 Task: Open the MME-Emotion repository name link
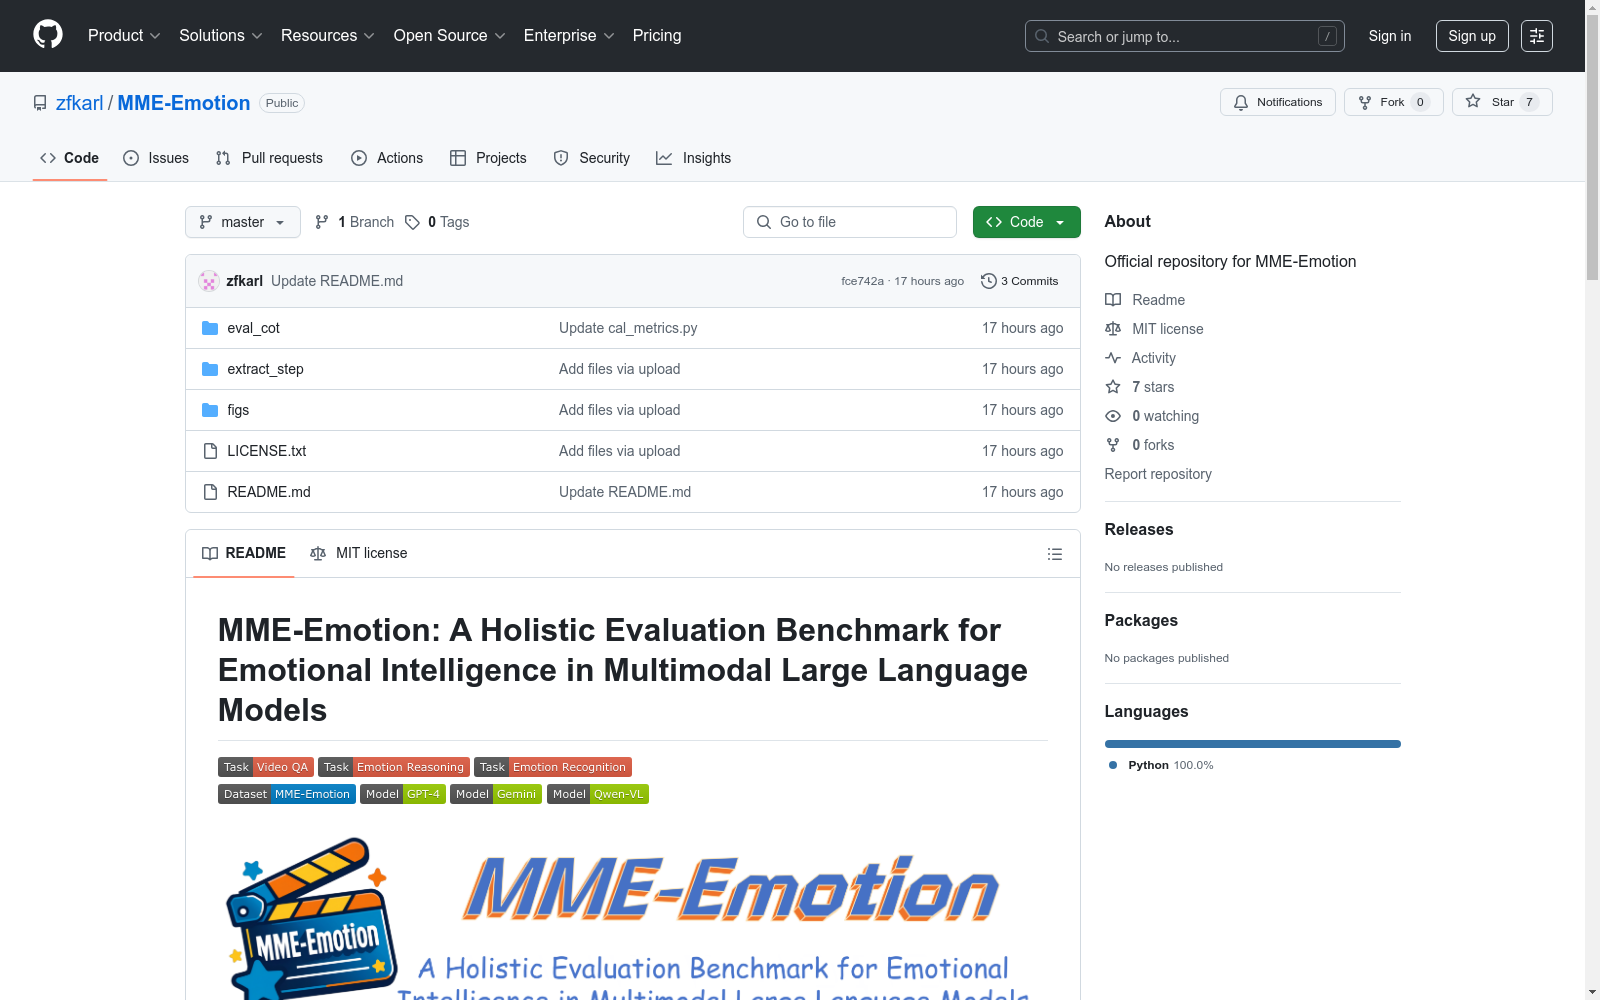pyautogui.click(x=184, y=103)
